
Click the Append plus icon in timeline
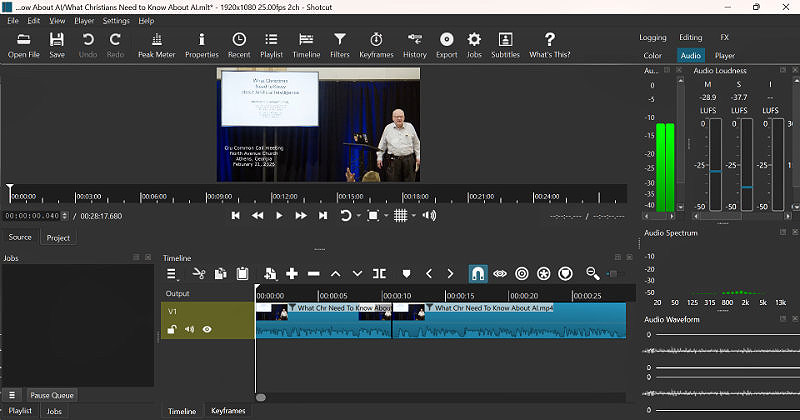click(292, 273)
